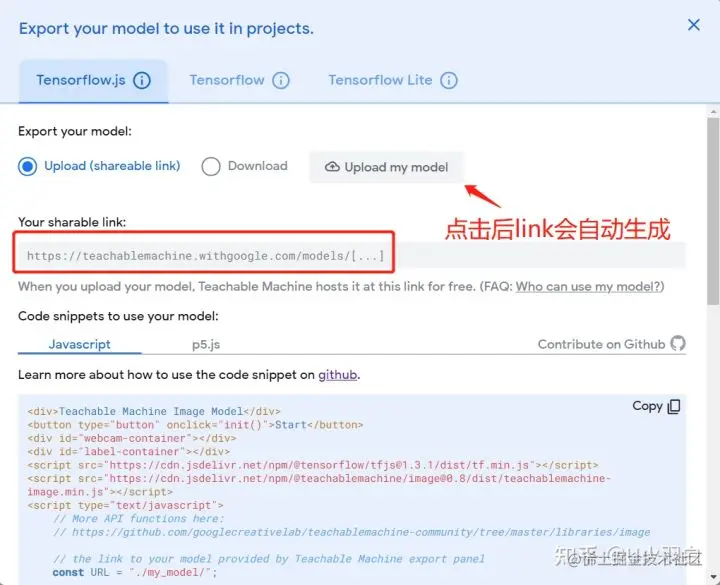The image size is (720, 585).
Task: Select the Upload (shareable link) radio button
Action: (x=28, y=166)
